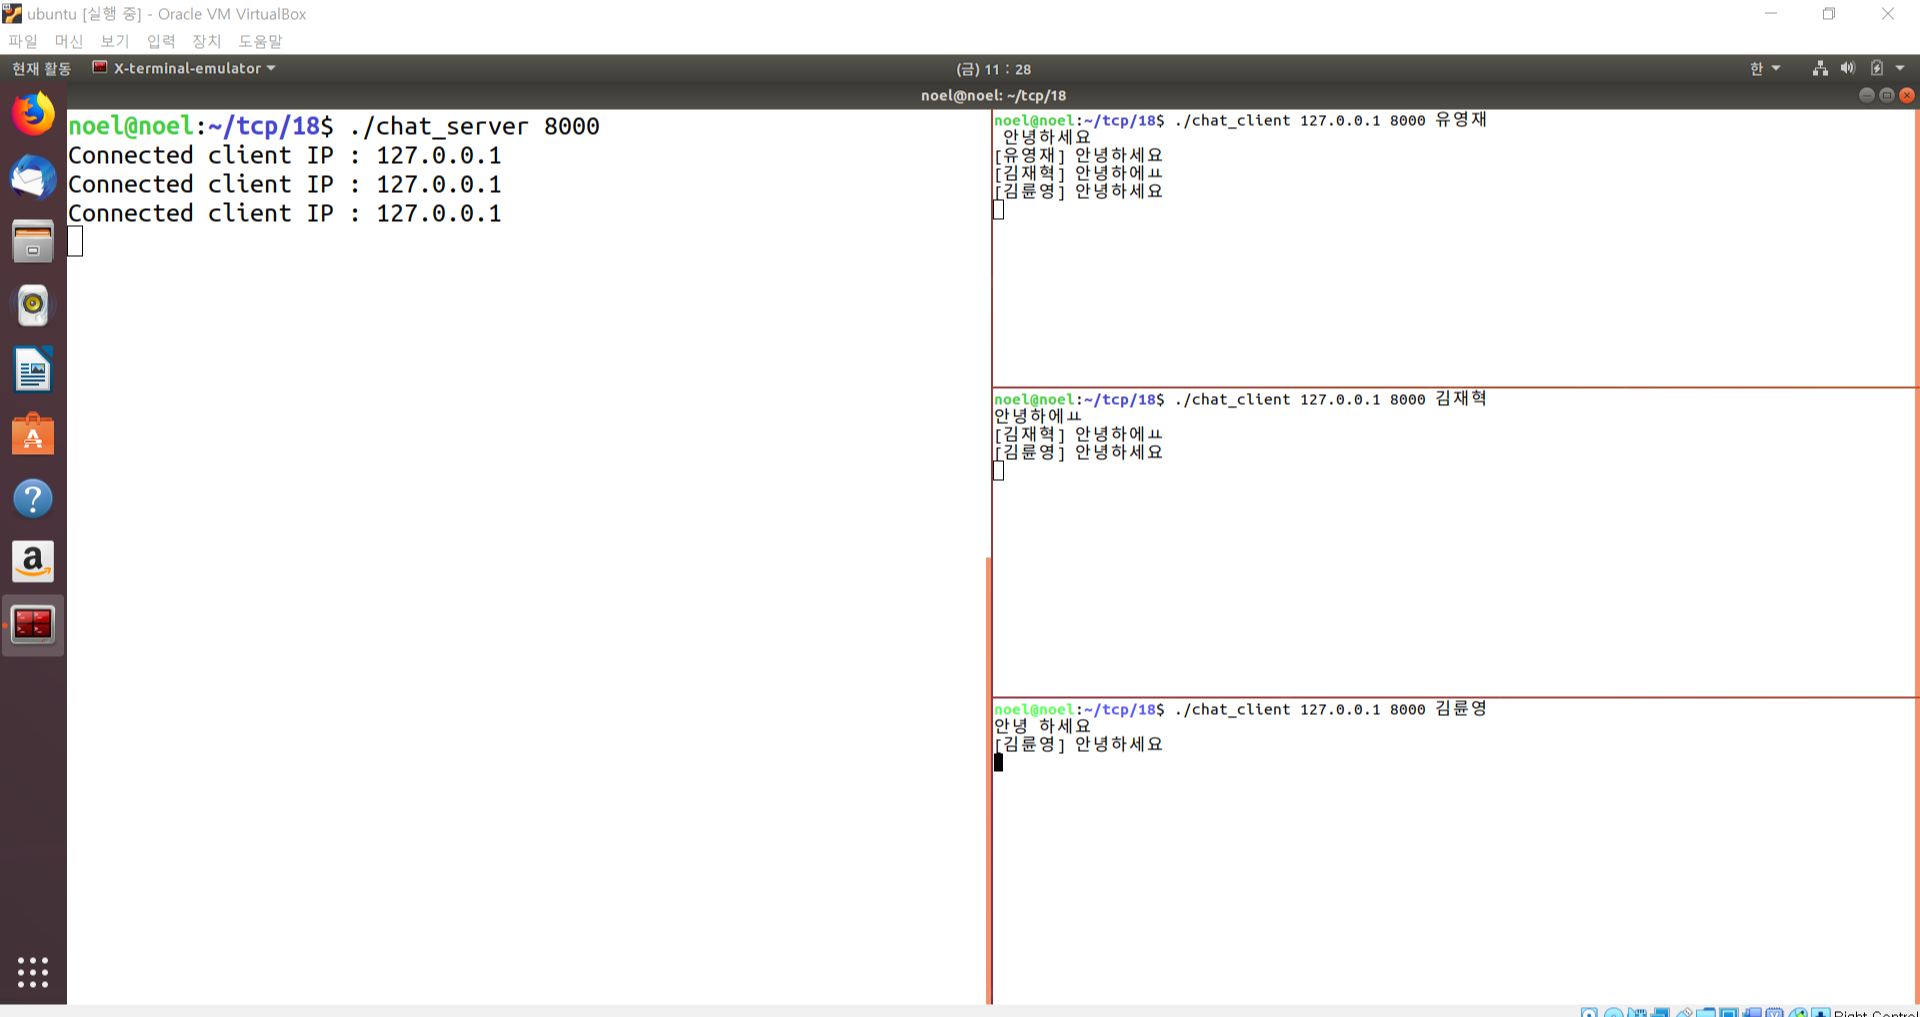Click the first Connected client IP line
Screen dimensions: 1920x1017
285,155
